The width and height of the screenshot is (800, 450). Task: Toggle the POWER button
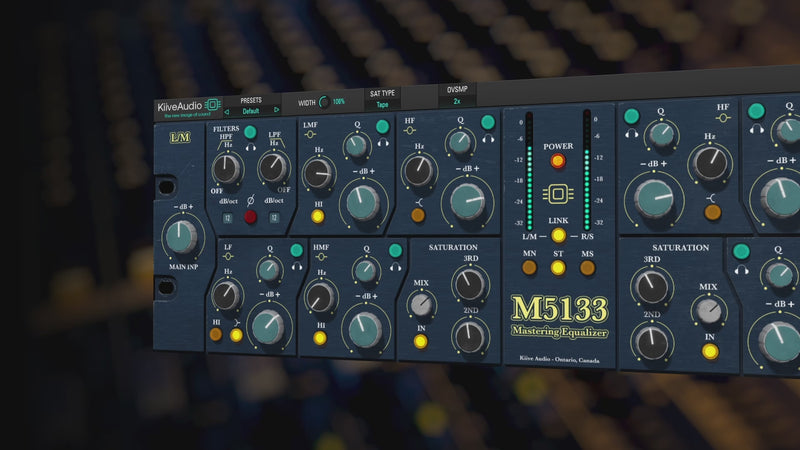pyautogui.click(x=558, y=161)
